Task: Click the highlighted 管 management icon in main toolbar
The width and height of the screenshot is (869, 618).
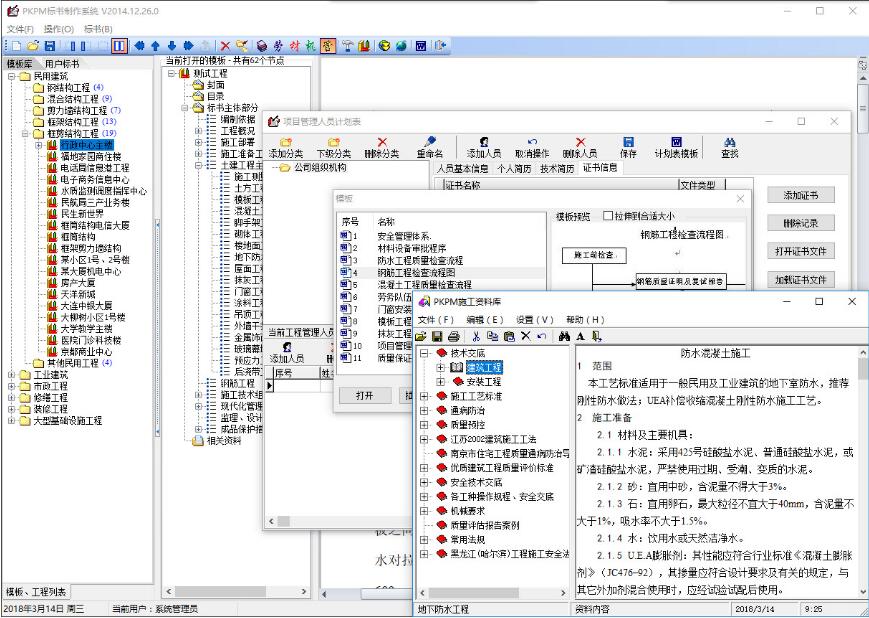Action: pyautogui.click(x=328, y=46)
